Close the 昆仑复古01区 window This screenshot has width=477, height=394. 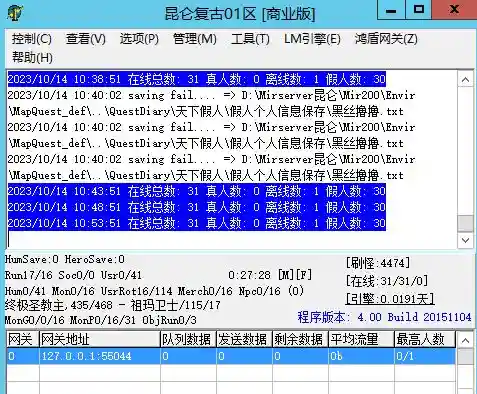coord(455,10)
